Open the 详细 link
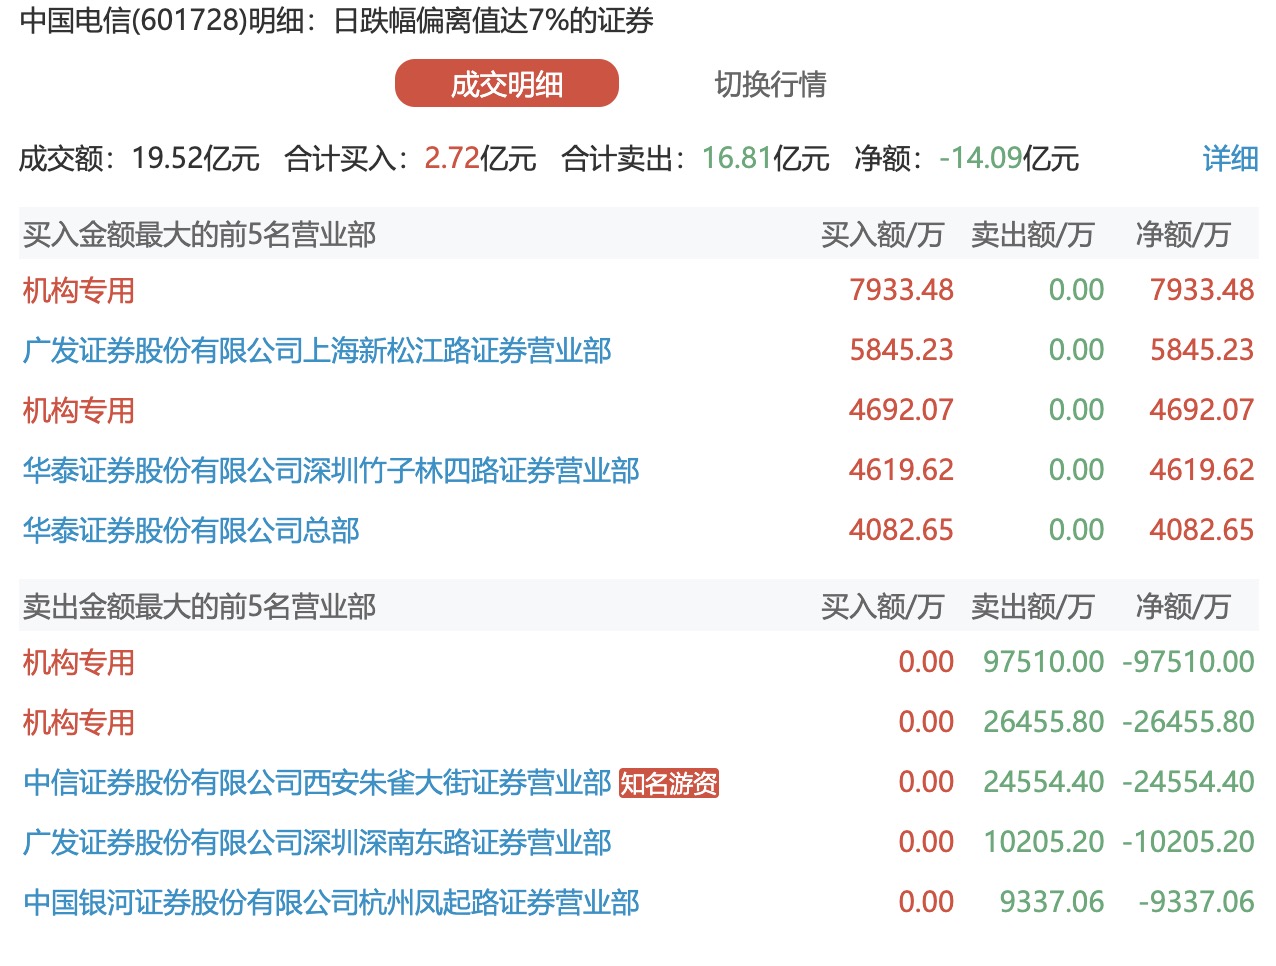1276x966 pixels. (x=1230, y=158)
